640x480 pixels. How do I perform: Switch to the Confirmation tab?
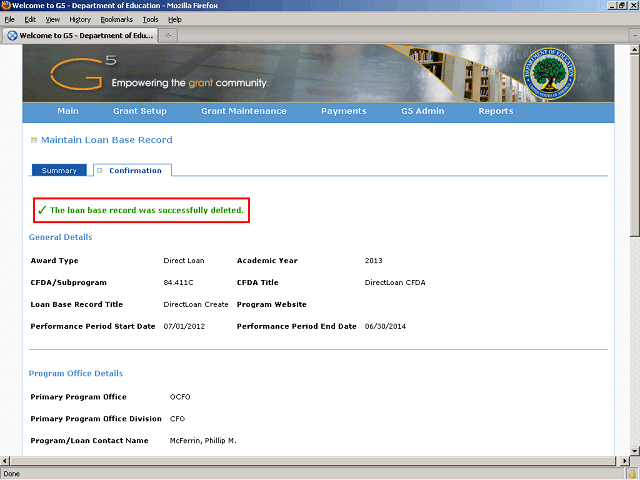coord(132,170)
